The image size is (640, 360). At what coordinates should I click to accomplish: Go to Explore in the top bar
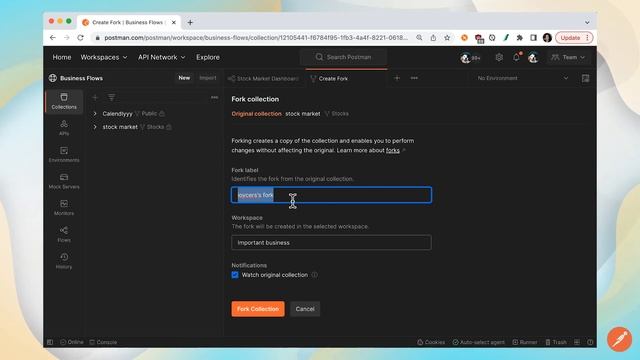208,57
